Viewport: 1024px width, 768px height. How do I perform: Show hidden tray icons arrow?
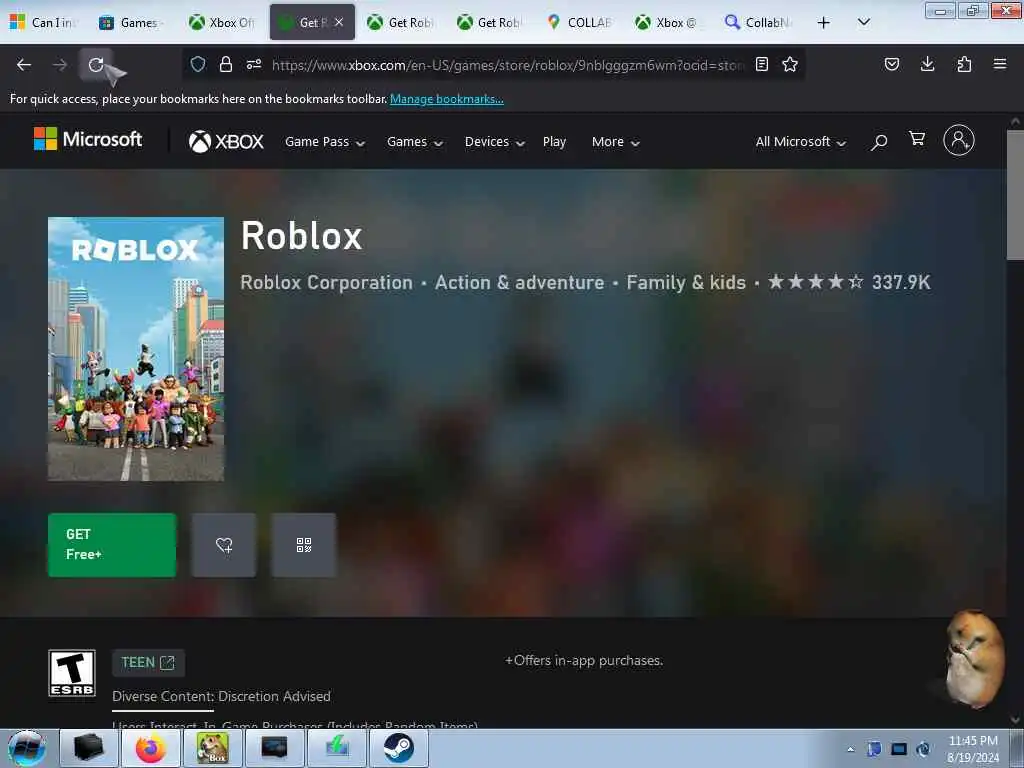(850, 749)
